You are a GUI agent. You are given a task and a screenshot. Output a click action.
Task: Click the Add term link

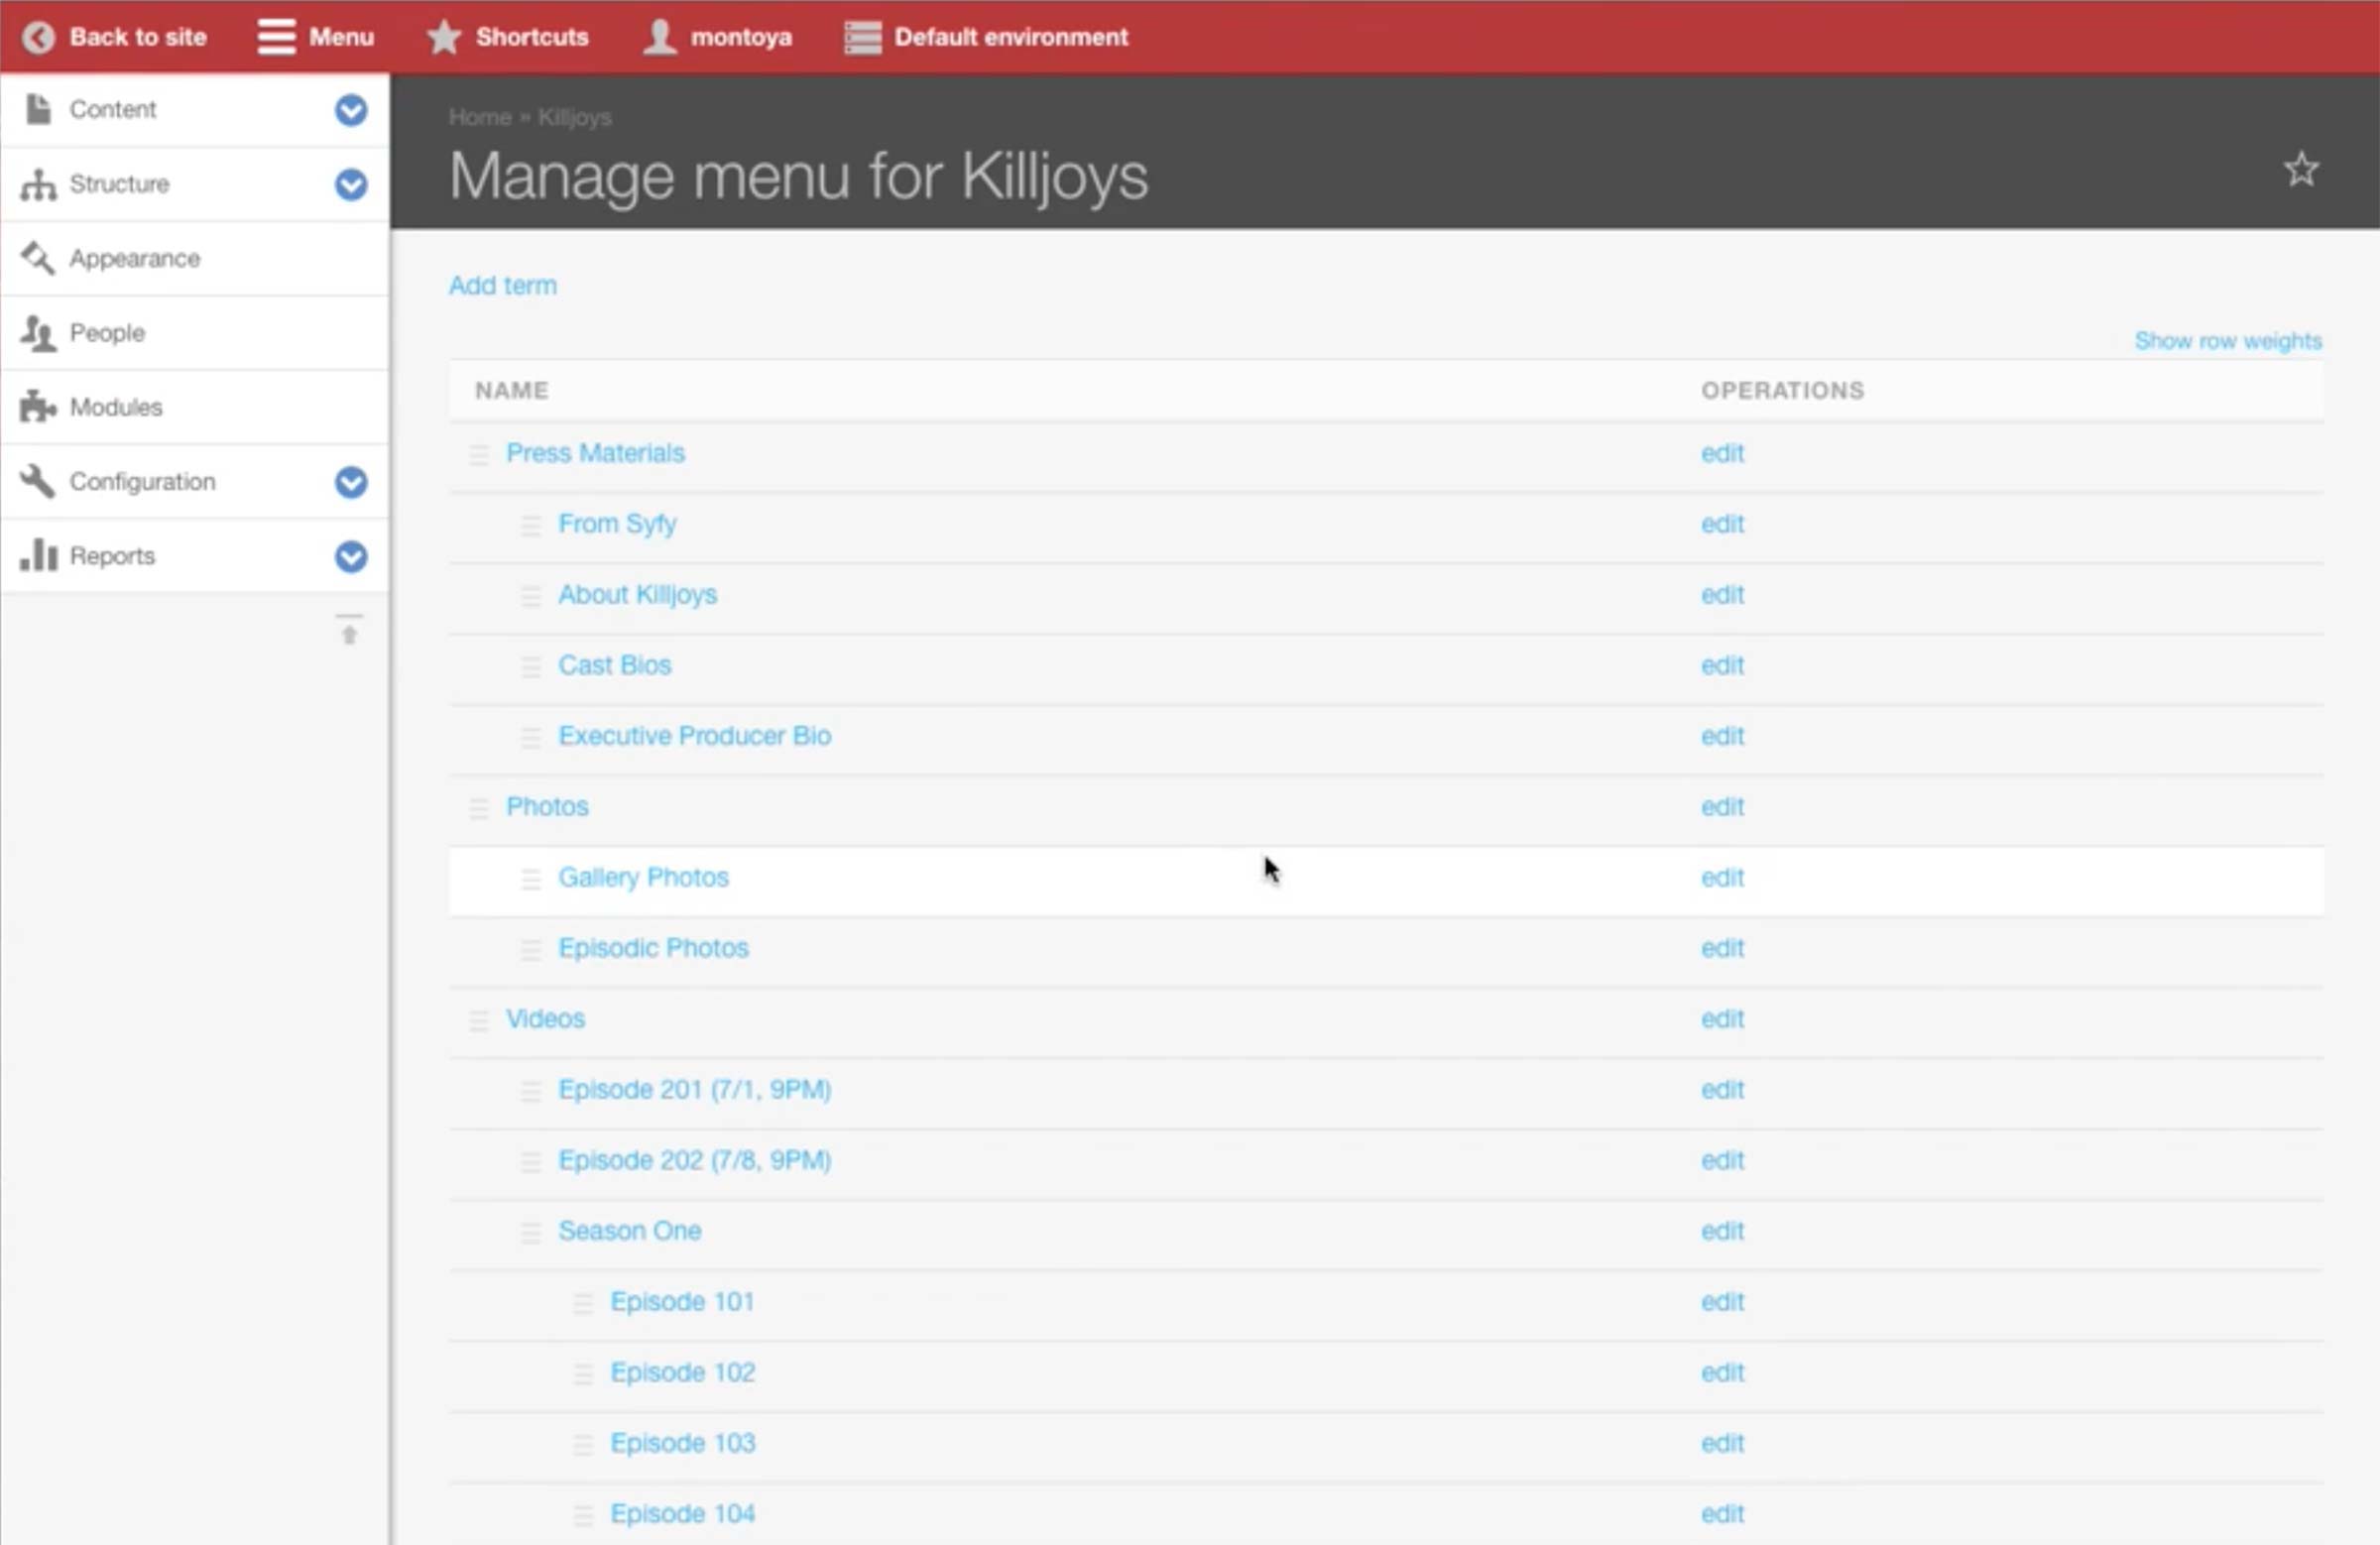(502, 285)
